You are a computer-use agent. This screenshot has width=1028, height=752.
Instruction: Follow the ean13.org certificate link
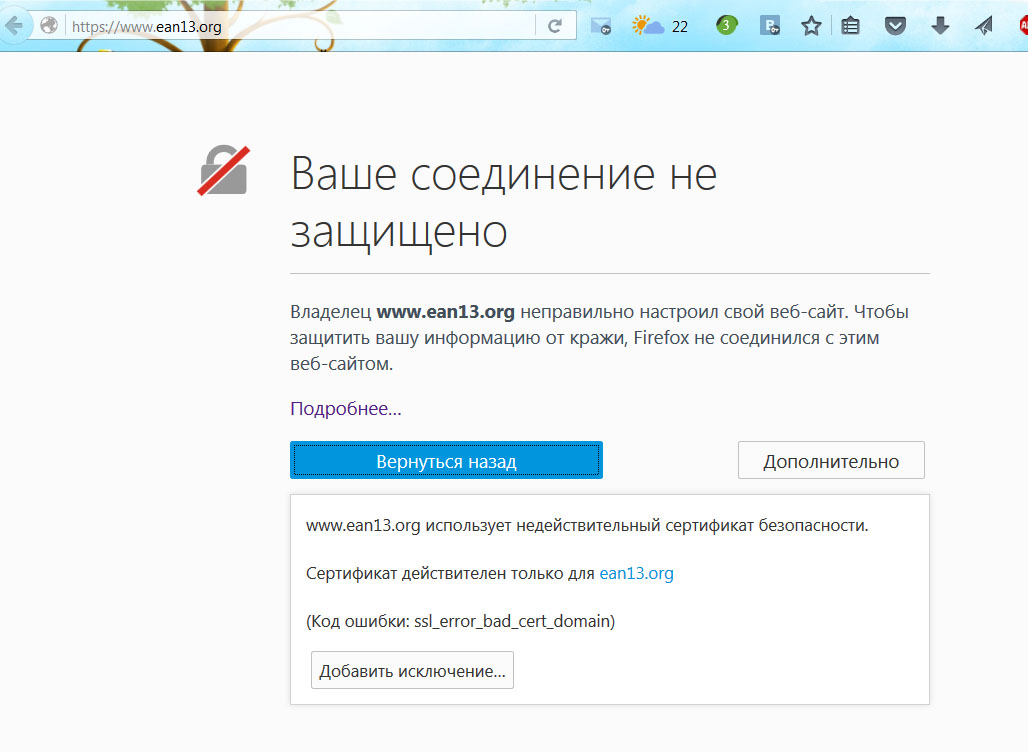pos(636,574)
